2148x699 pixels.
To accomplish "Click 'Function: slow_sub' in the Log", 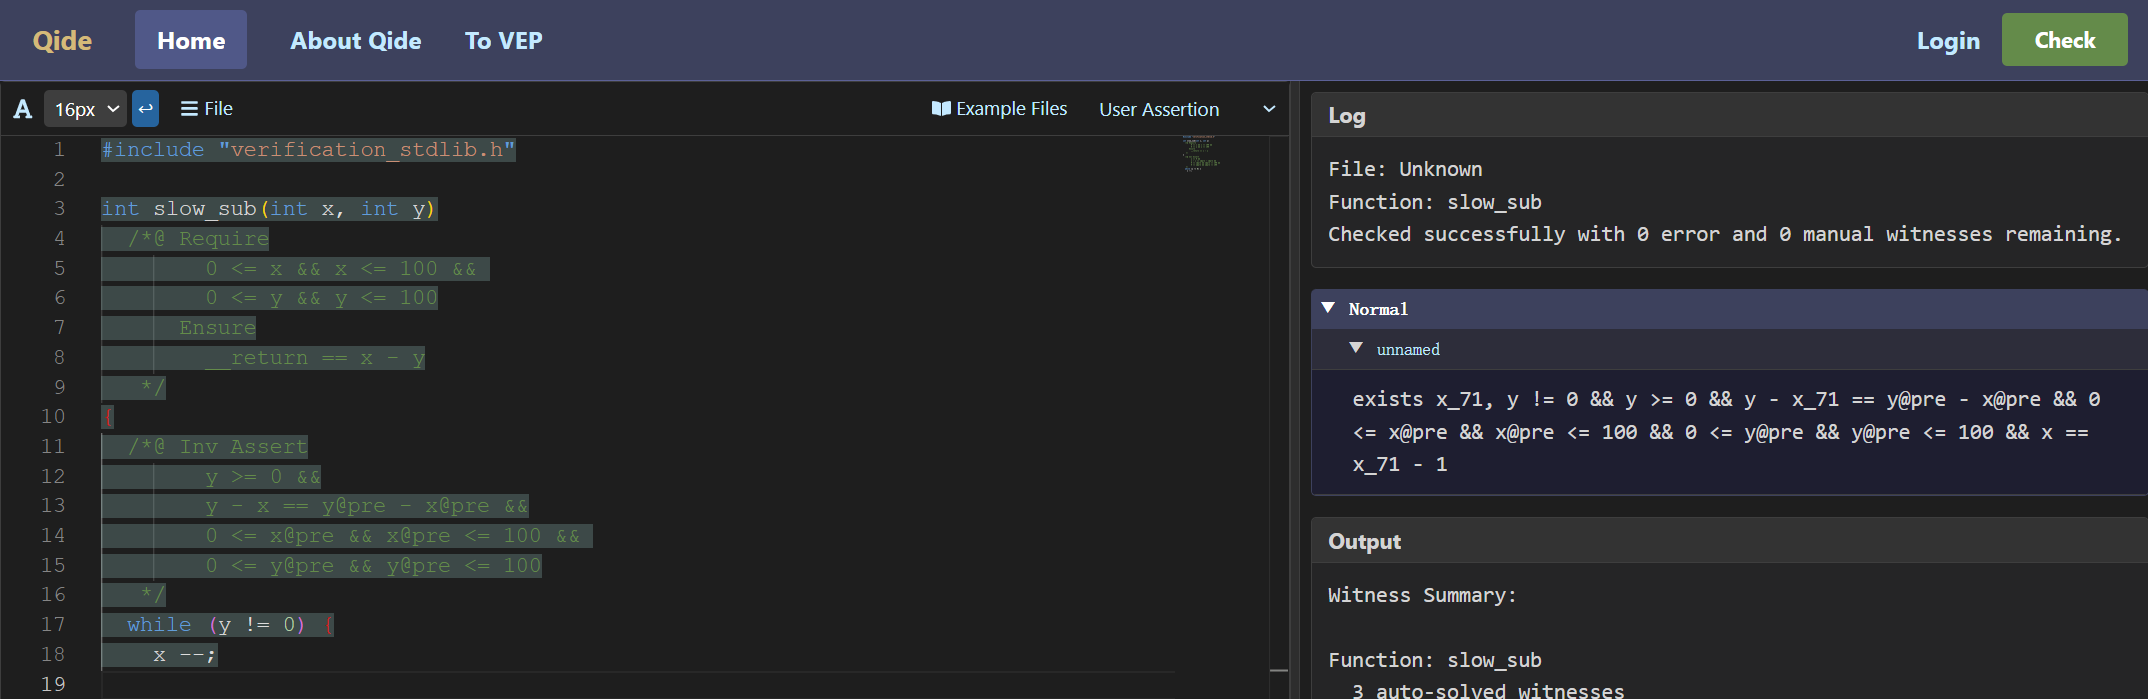I will (x=1434, y=202).
